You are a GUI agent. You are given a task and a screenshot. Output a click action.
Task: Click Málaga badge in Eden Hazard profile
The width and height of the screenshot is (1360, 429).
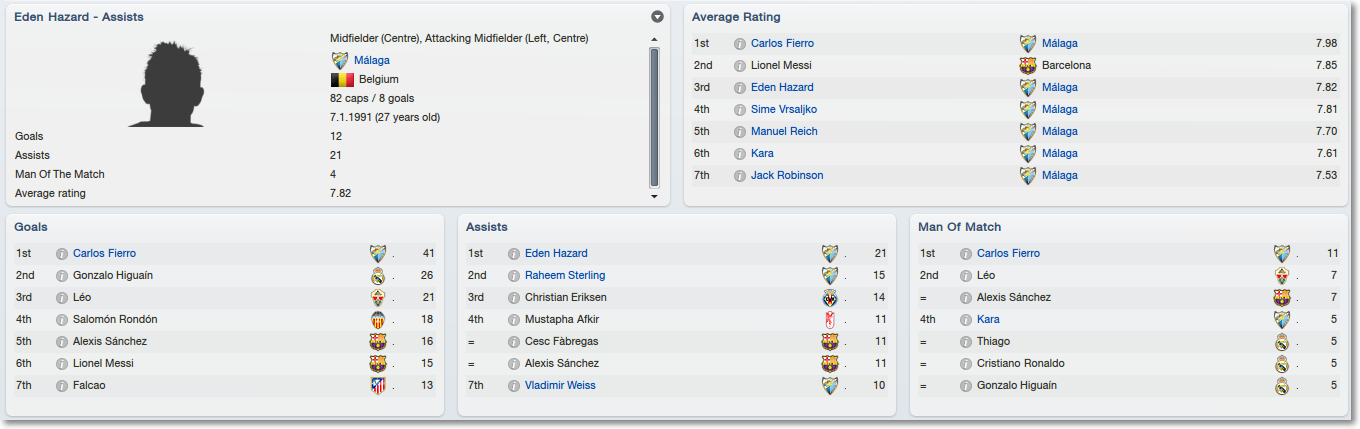click(x=339, y=61)
